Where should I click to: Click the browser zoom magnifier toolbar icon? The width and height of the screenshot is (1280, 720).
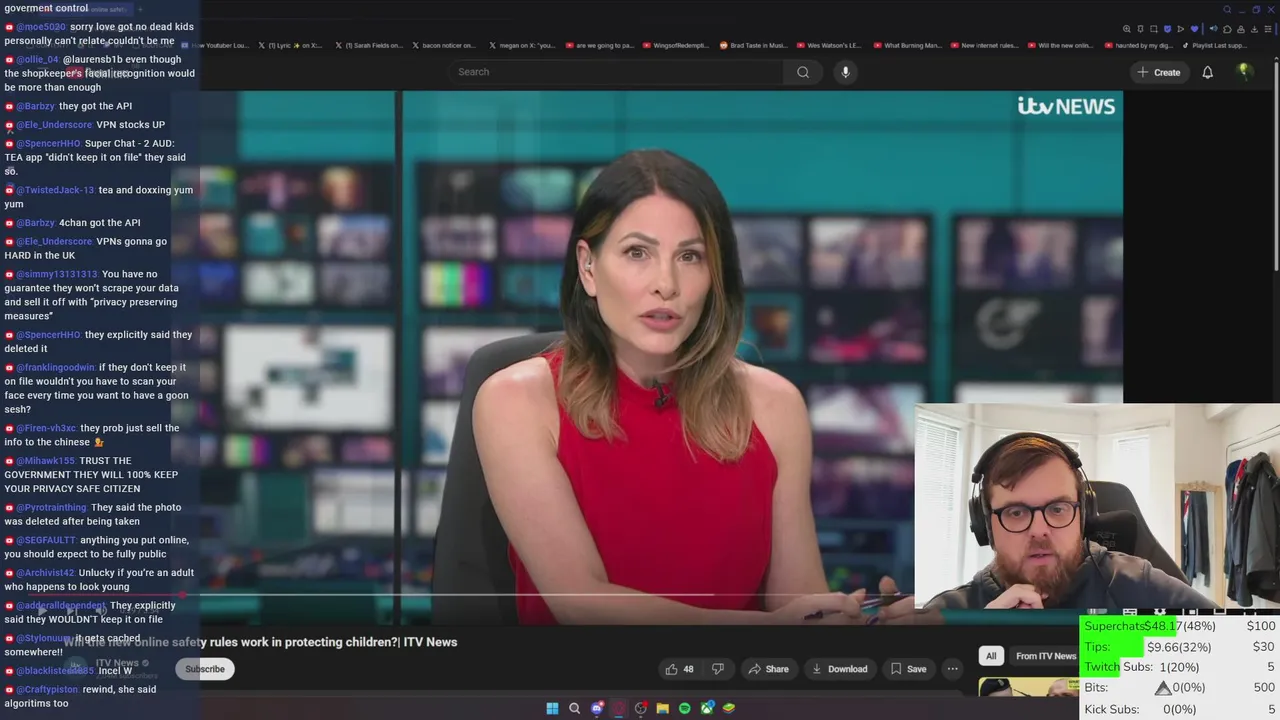click(x=1127, y=29)
